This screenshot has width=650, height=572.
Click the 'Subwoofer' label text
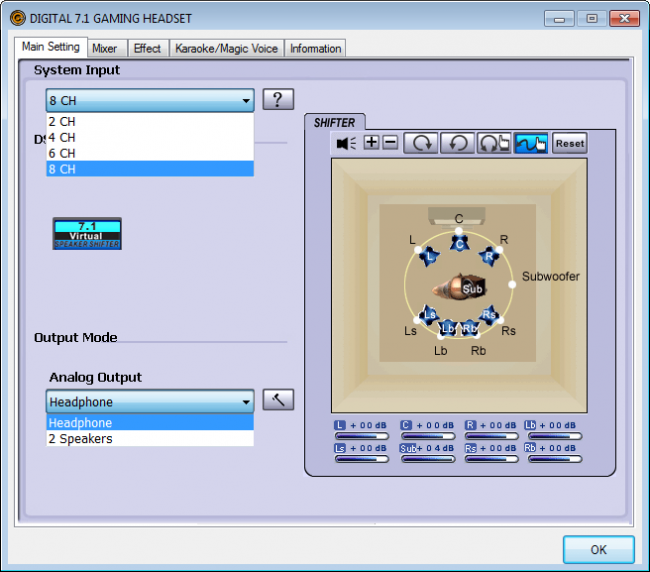click(551, 276)
